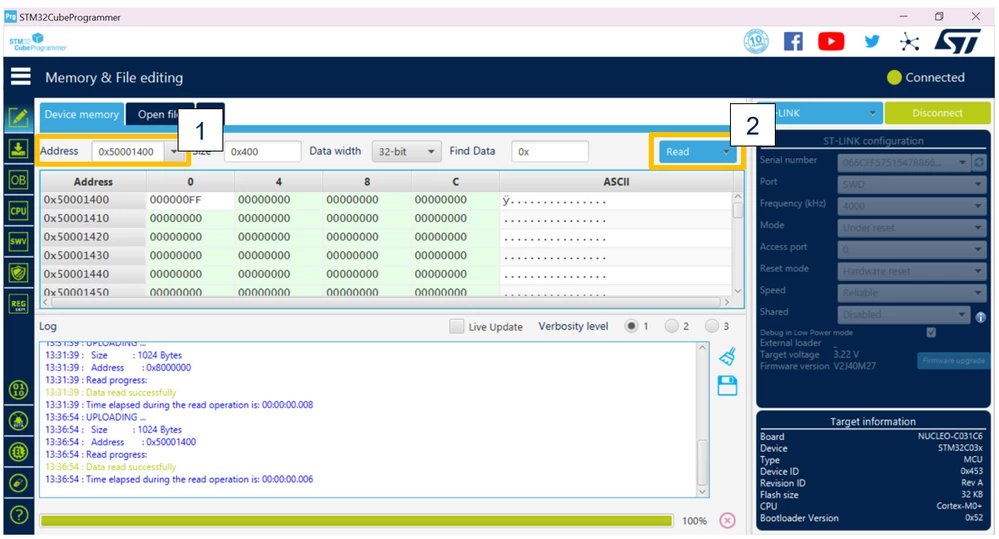Expand the Address field dropdown arrow
This screenshot has width=999, height=539.
click(x=173, y=152)
